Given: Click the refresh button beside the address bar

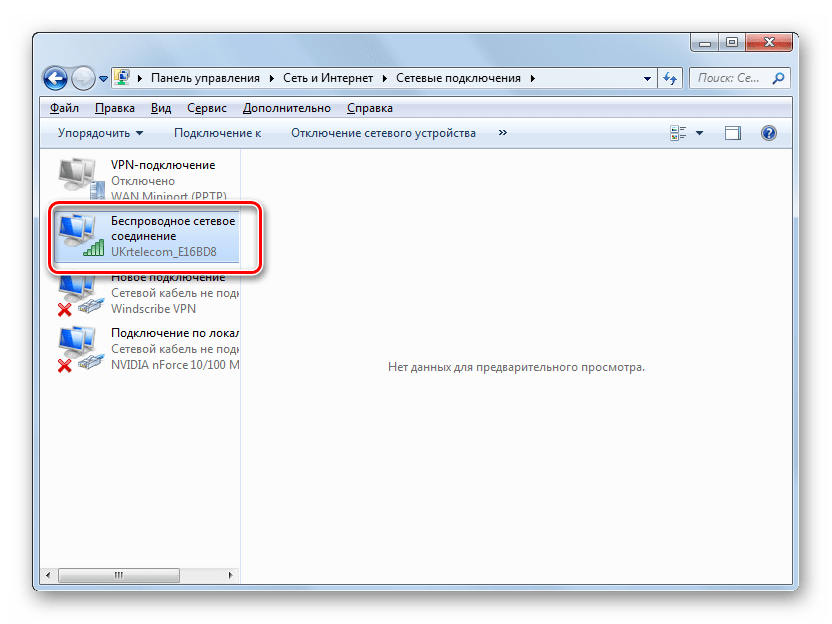Looking at the screenshot, I should 671,78.
